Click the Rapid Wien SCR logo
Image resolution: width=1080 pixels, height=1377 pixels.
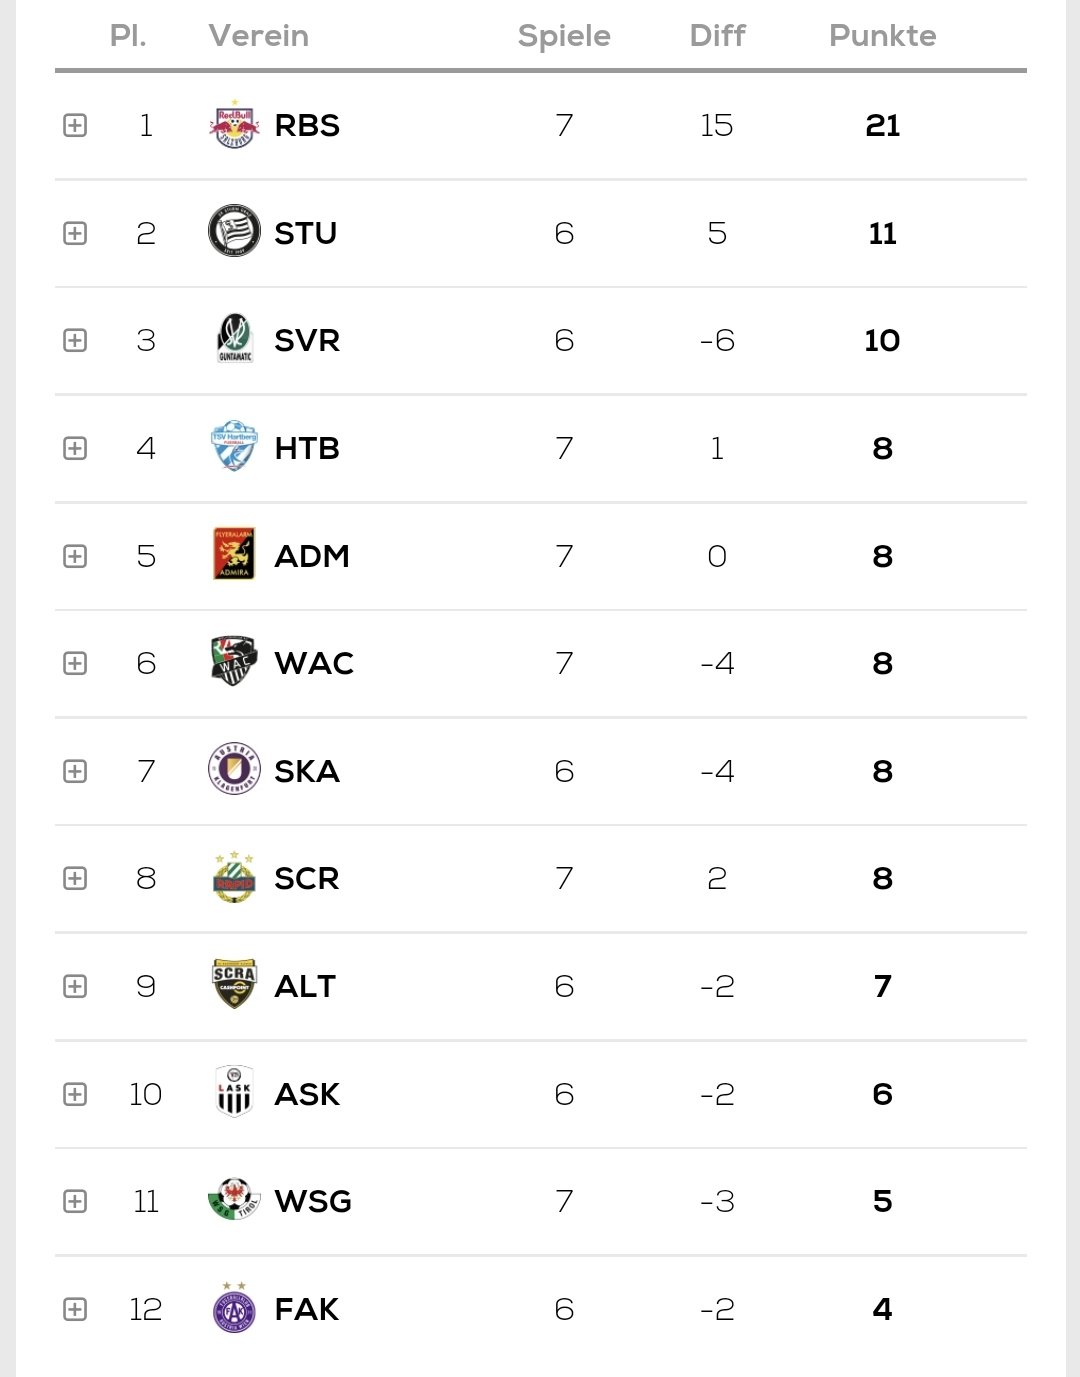click(x=234, y=877)
